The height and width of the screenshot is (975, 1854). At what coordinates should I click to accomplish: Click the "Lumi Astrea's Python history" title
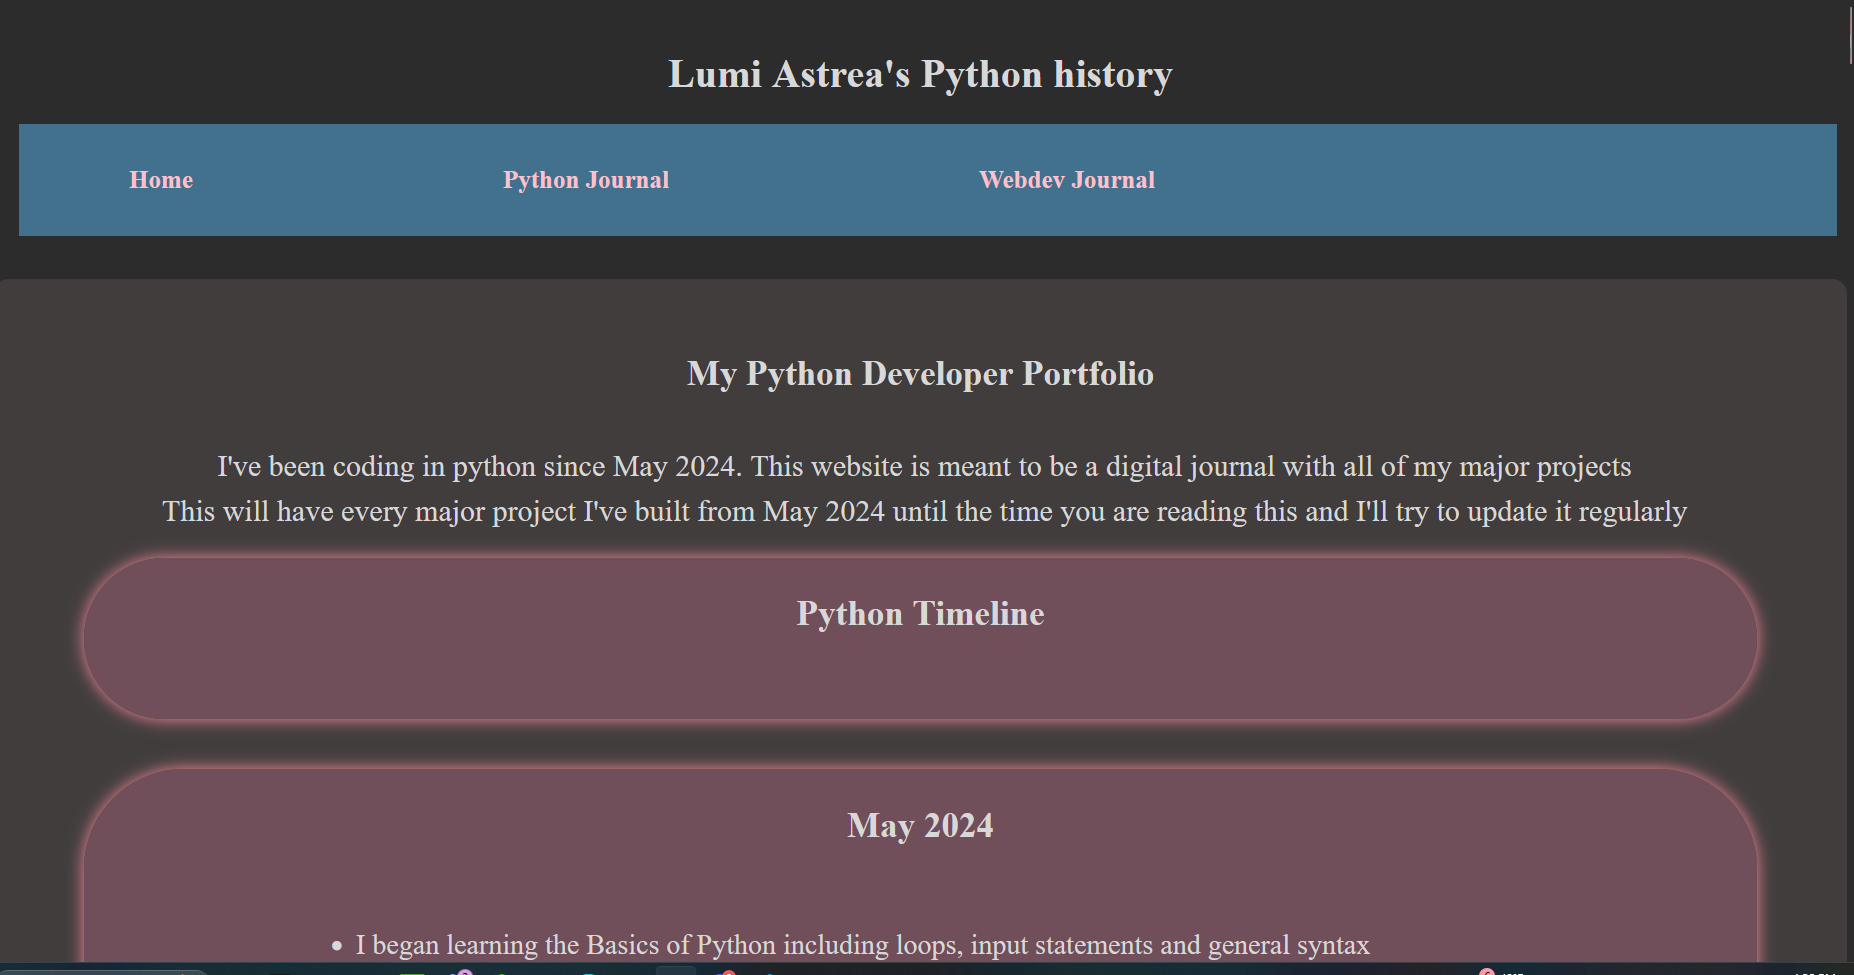pos(920,75)
